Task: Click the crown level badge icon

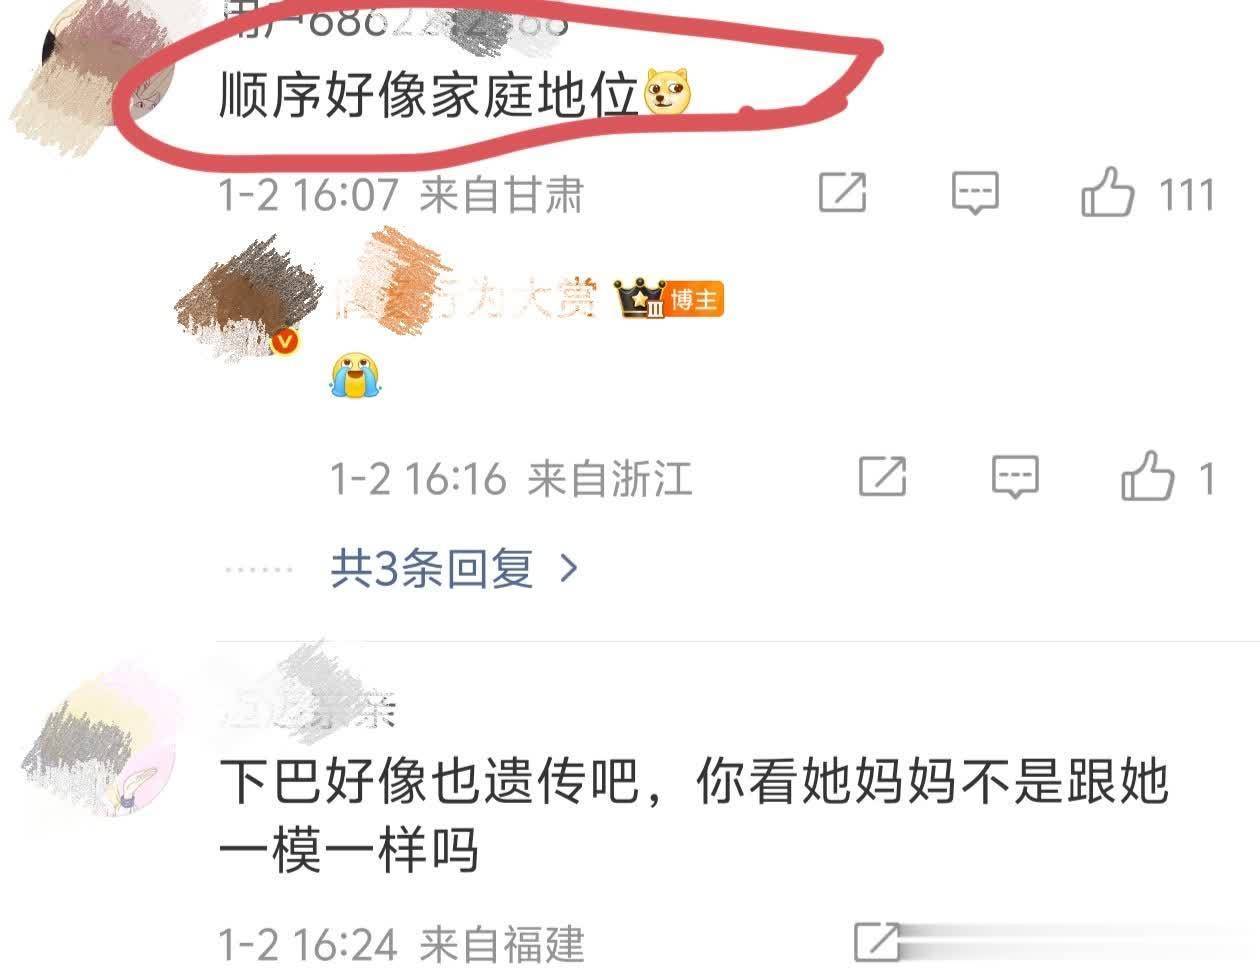Action: [x=641, y=298]
